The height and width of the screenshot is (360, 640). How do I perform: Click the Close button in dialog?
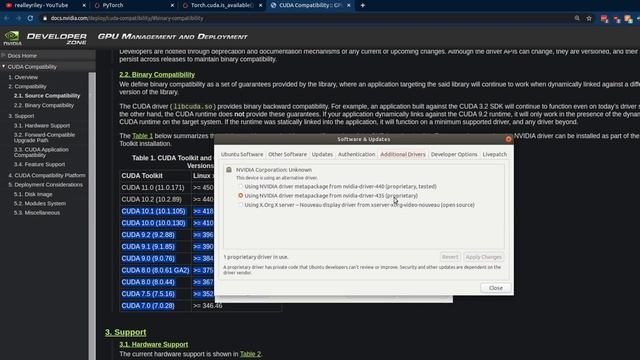tap(496, 288)
